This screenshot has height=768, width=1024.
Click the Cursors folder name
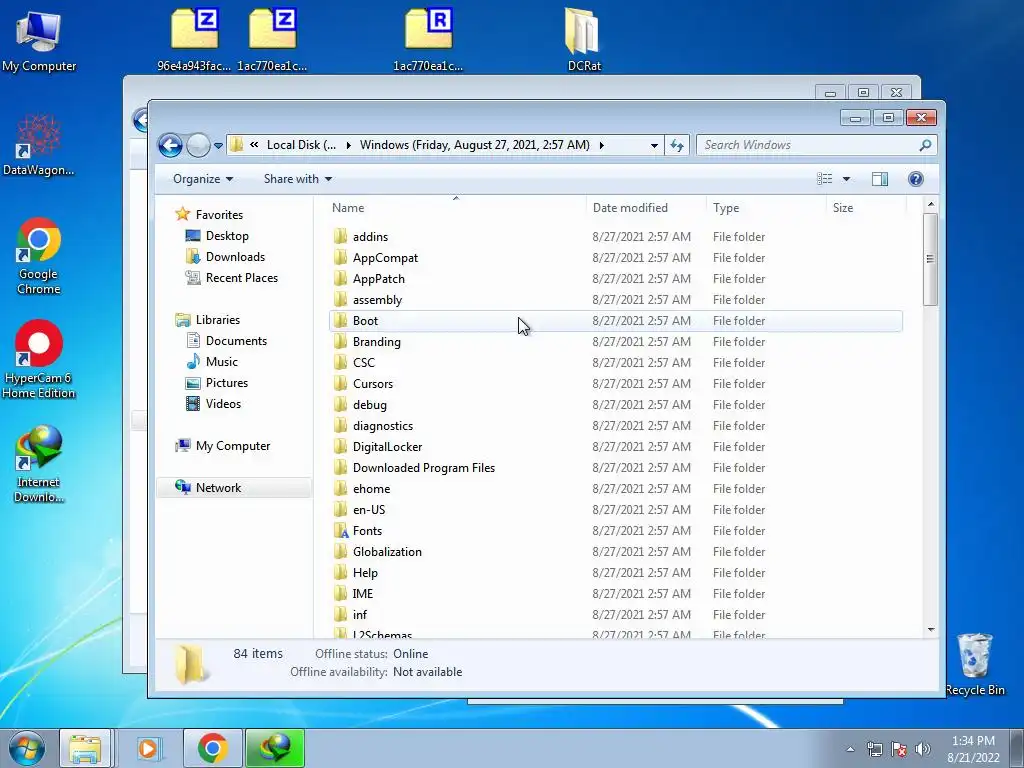(373, 383)
